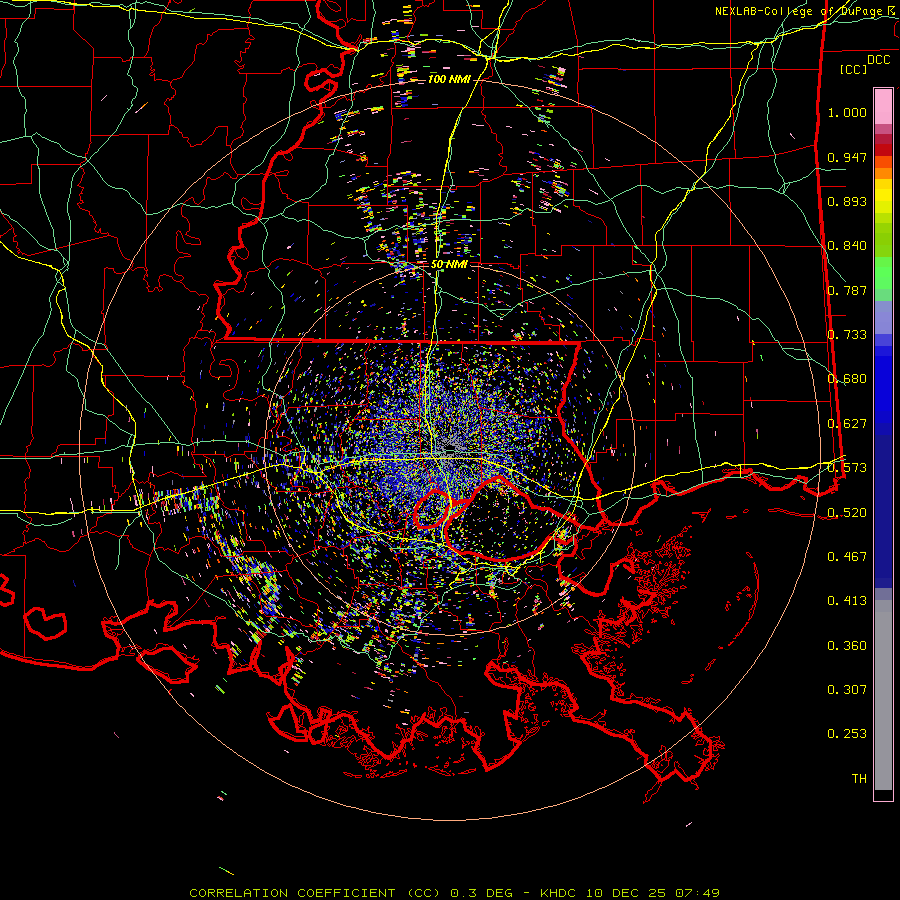
Task: Click the 0.733 color scale value
Action: tap(847, 335)
